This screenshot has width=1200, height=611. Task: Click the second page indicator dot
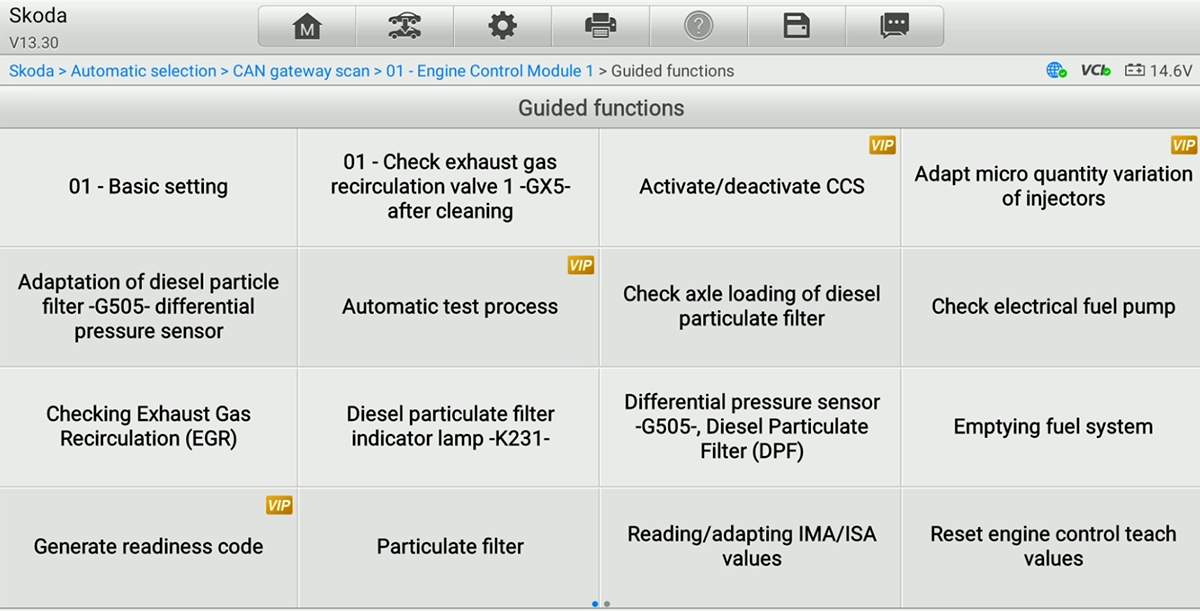[607, 604]
